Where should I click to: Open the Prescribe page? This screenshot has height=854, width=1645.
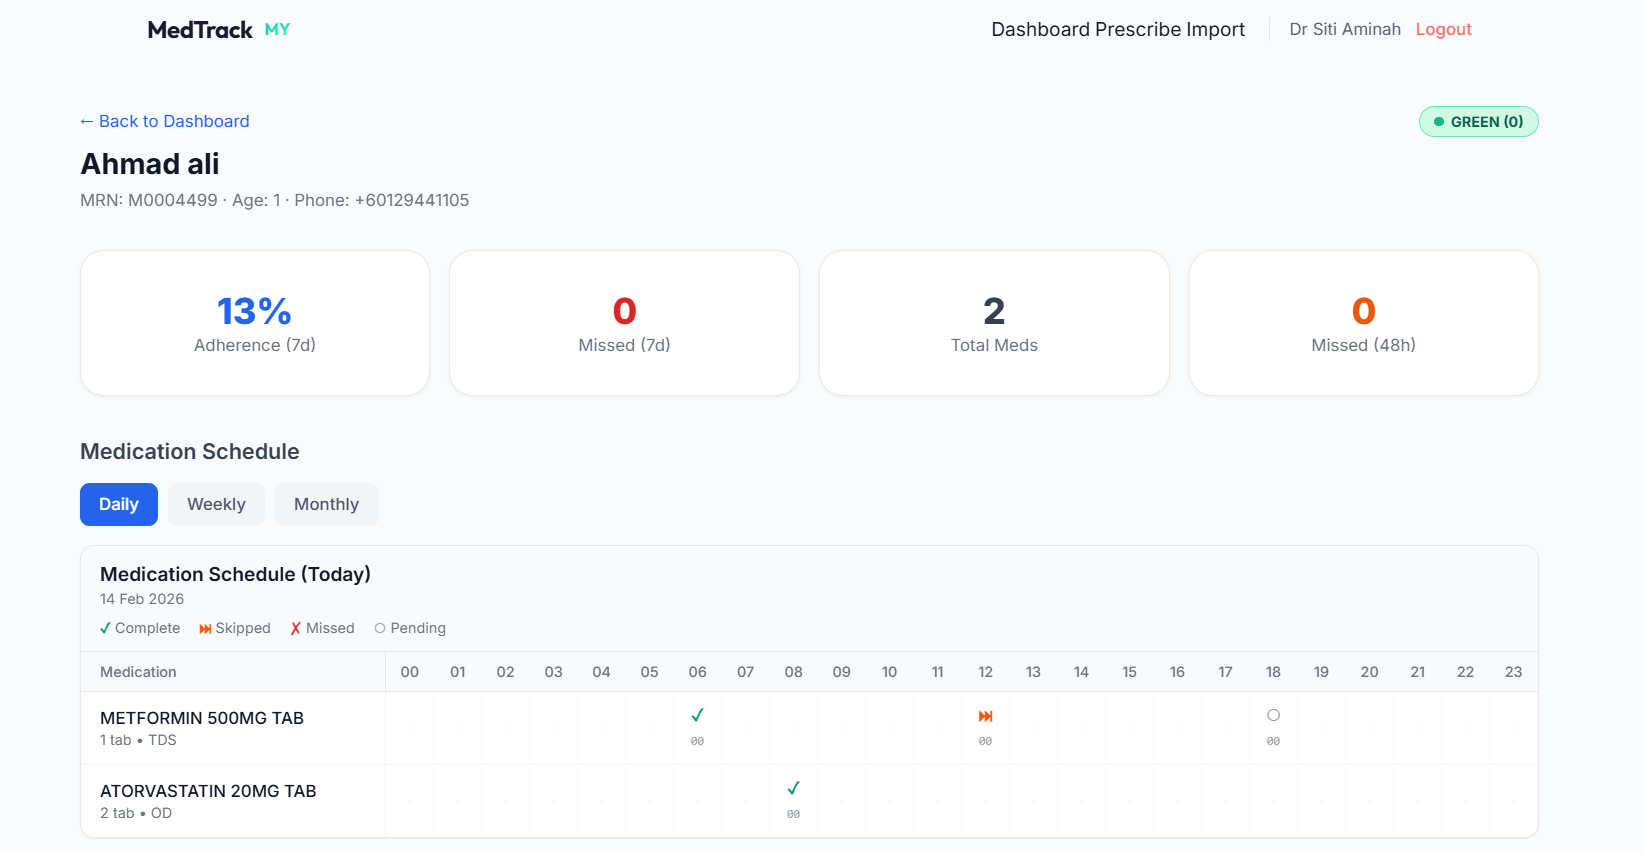click(1137, 30)
